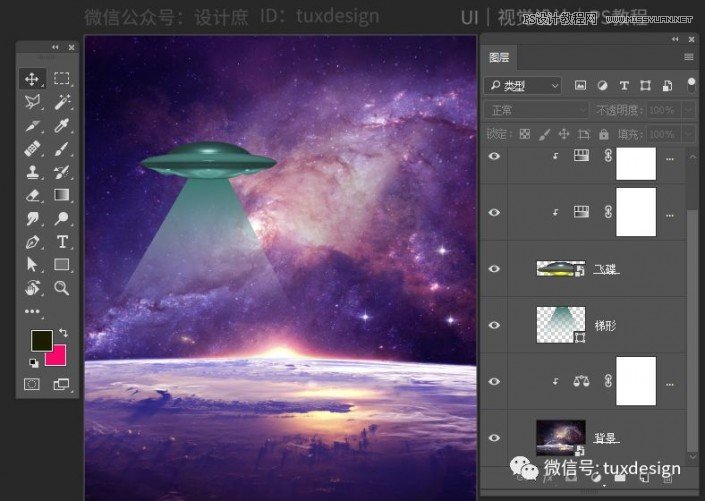This screenshot has height=501, width=705.
Task: Turn layer filtering switch on or off
Action: coord(692,85)
